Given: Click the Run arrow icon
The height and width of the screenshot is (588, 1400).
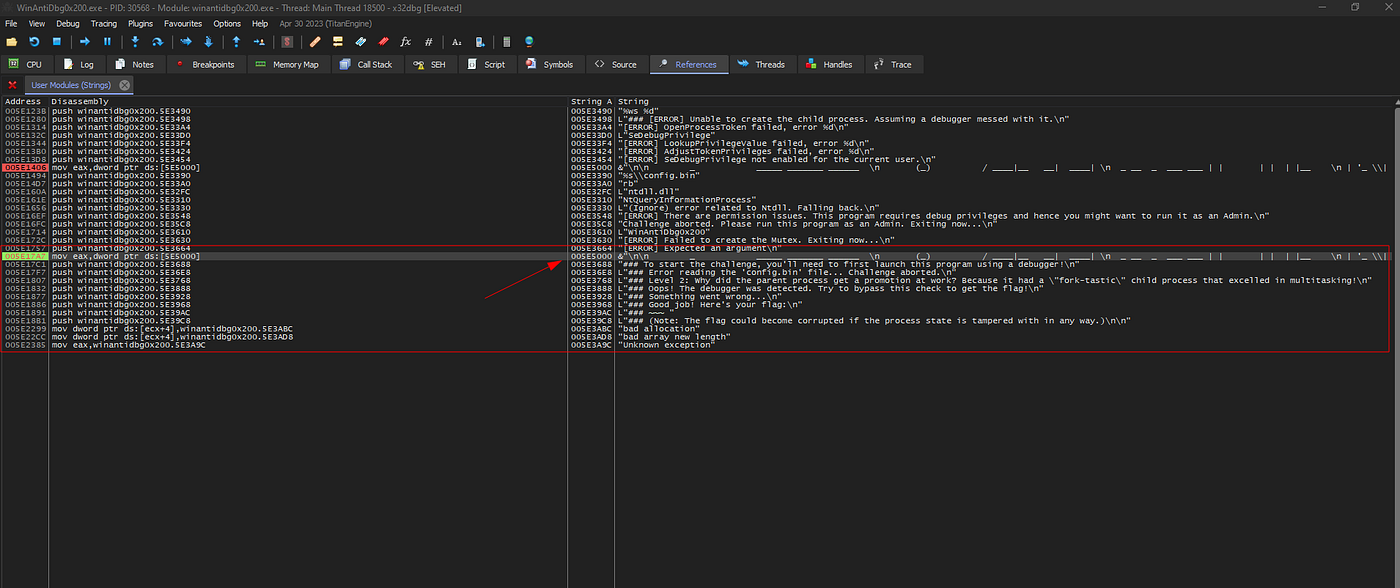Looking at the screenshot, I should coord(85,42).
